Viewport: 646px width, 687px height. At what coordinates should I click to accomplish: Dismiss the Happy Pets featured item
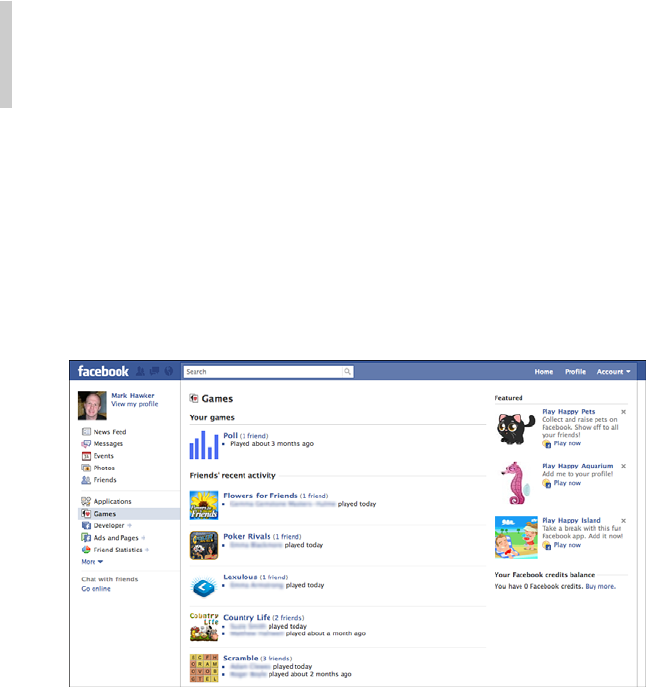(x=623, y=412)
